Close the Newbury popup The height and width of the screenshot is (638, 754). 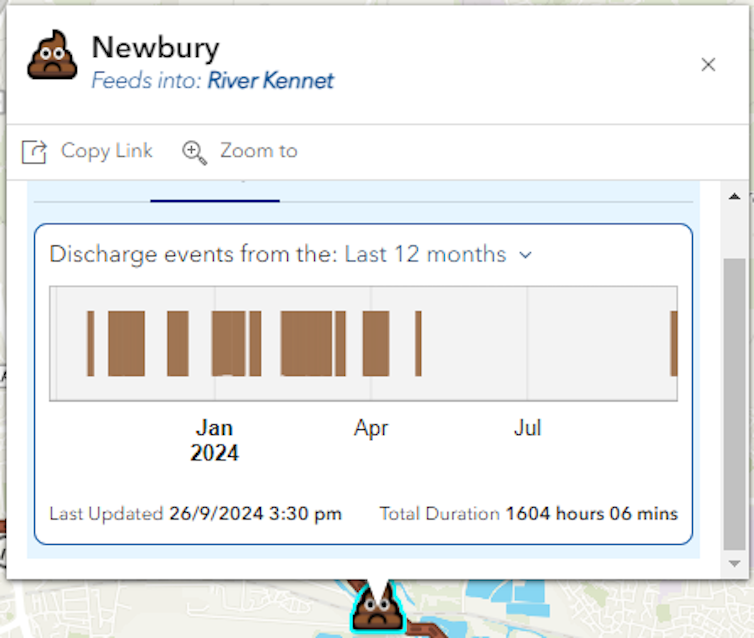[708, 65]
